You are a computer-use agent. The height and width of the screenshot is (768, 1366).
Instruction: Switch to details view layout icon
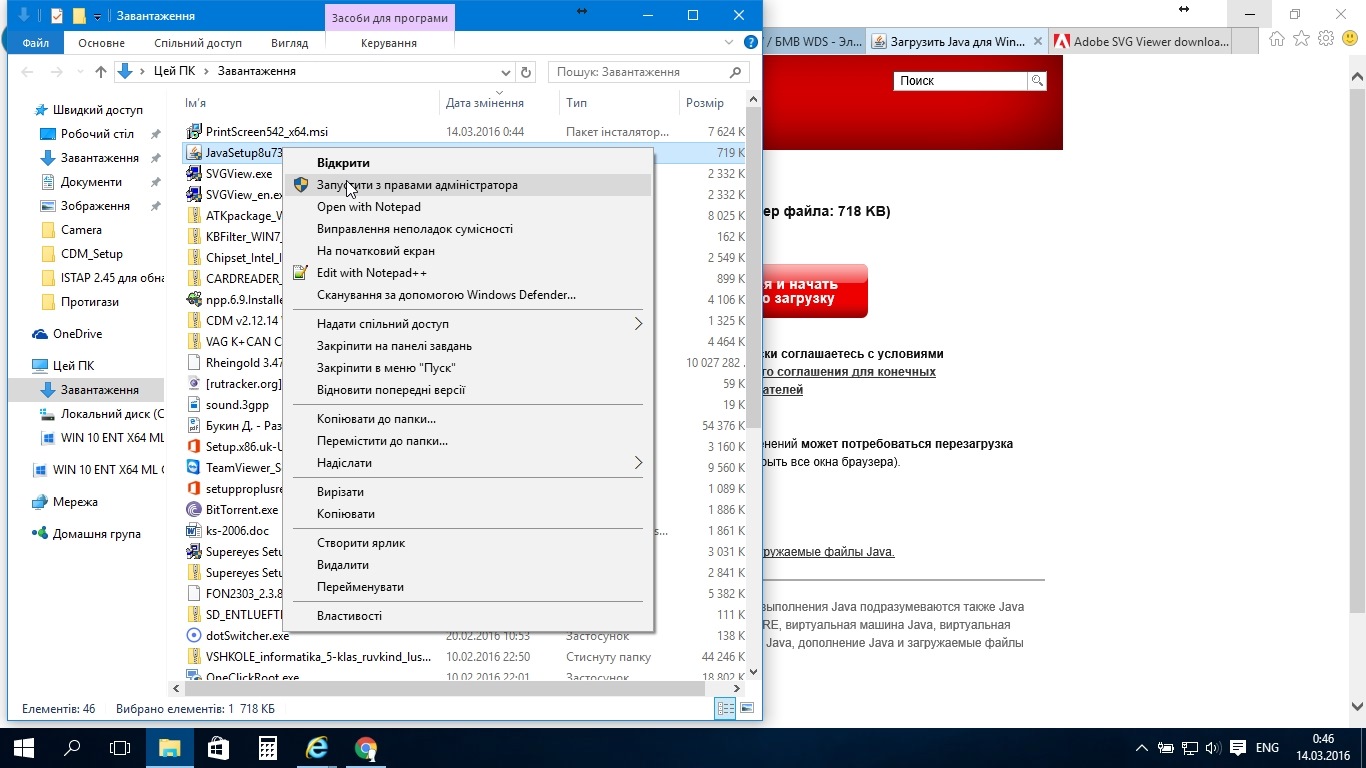click(x=725, y=708)
